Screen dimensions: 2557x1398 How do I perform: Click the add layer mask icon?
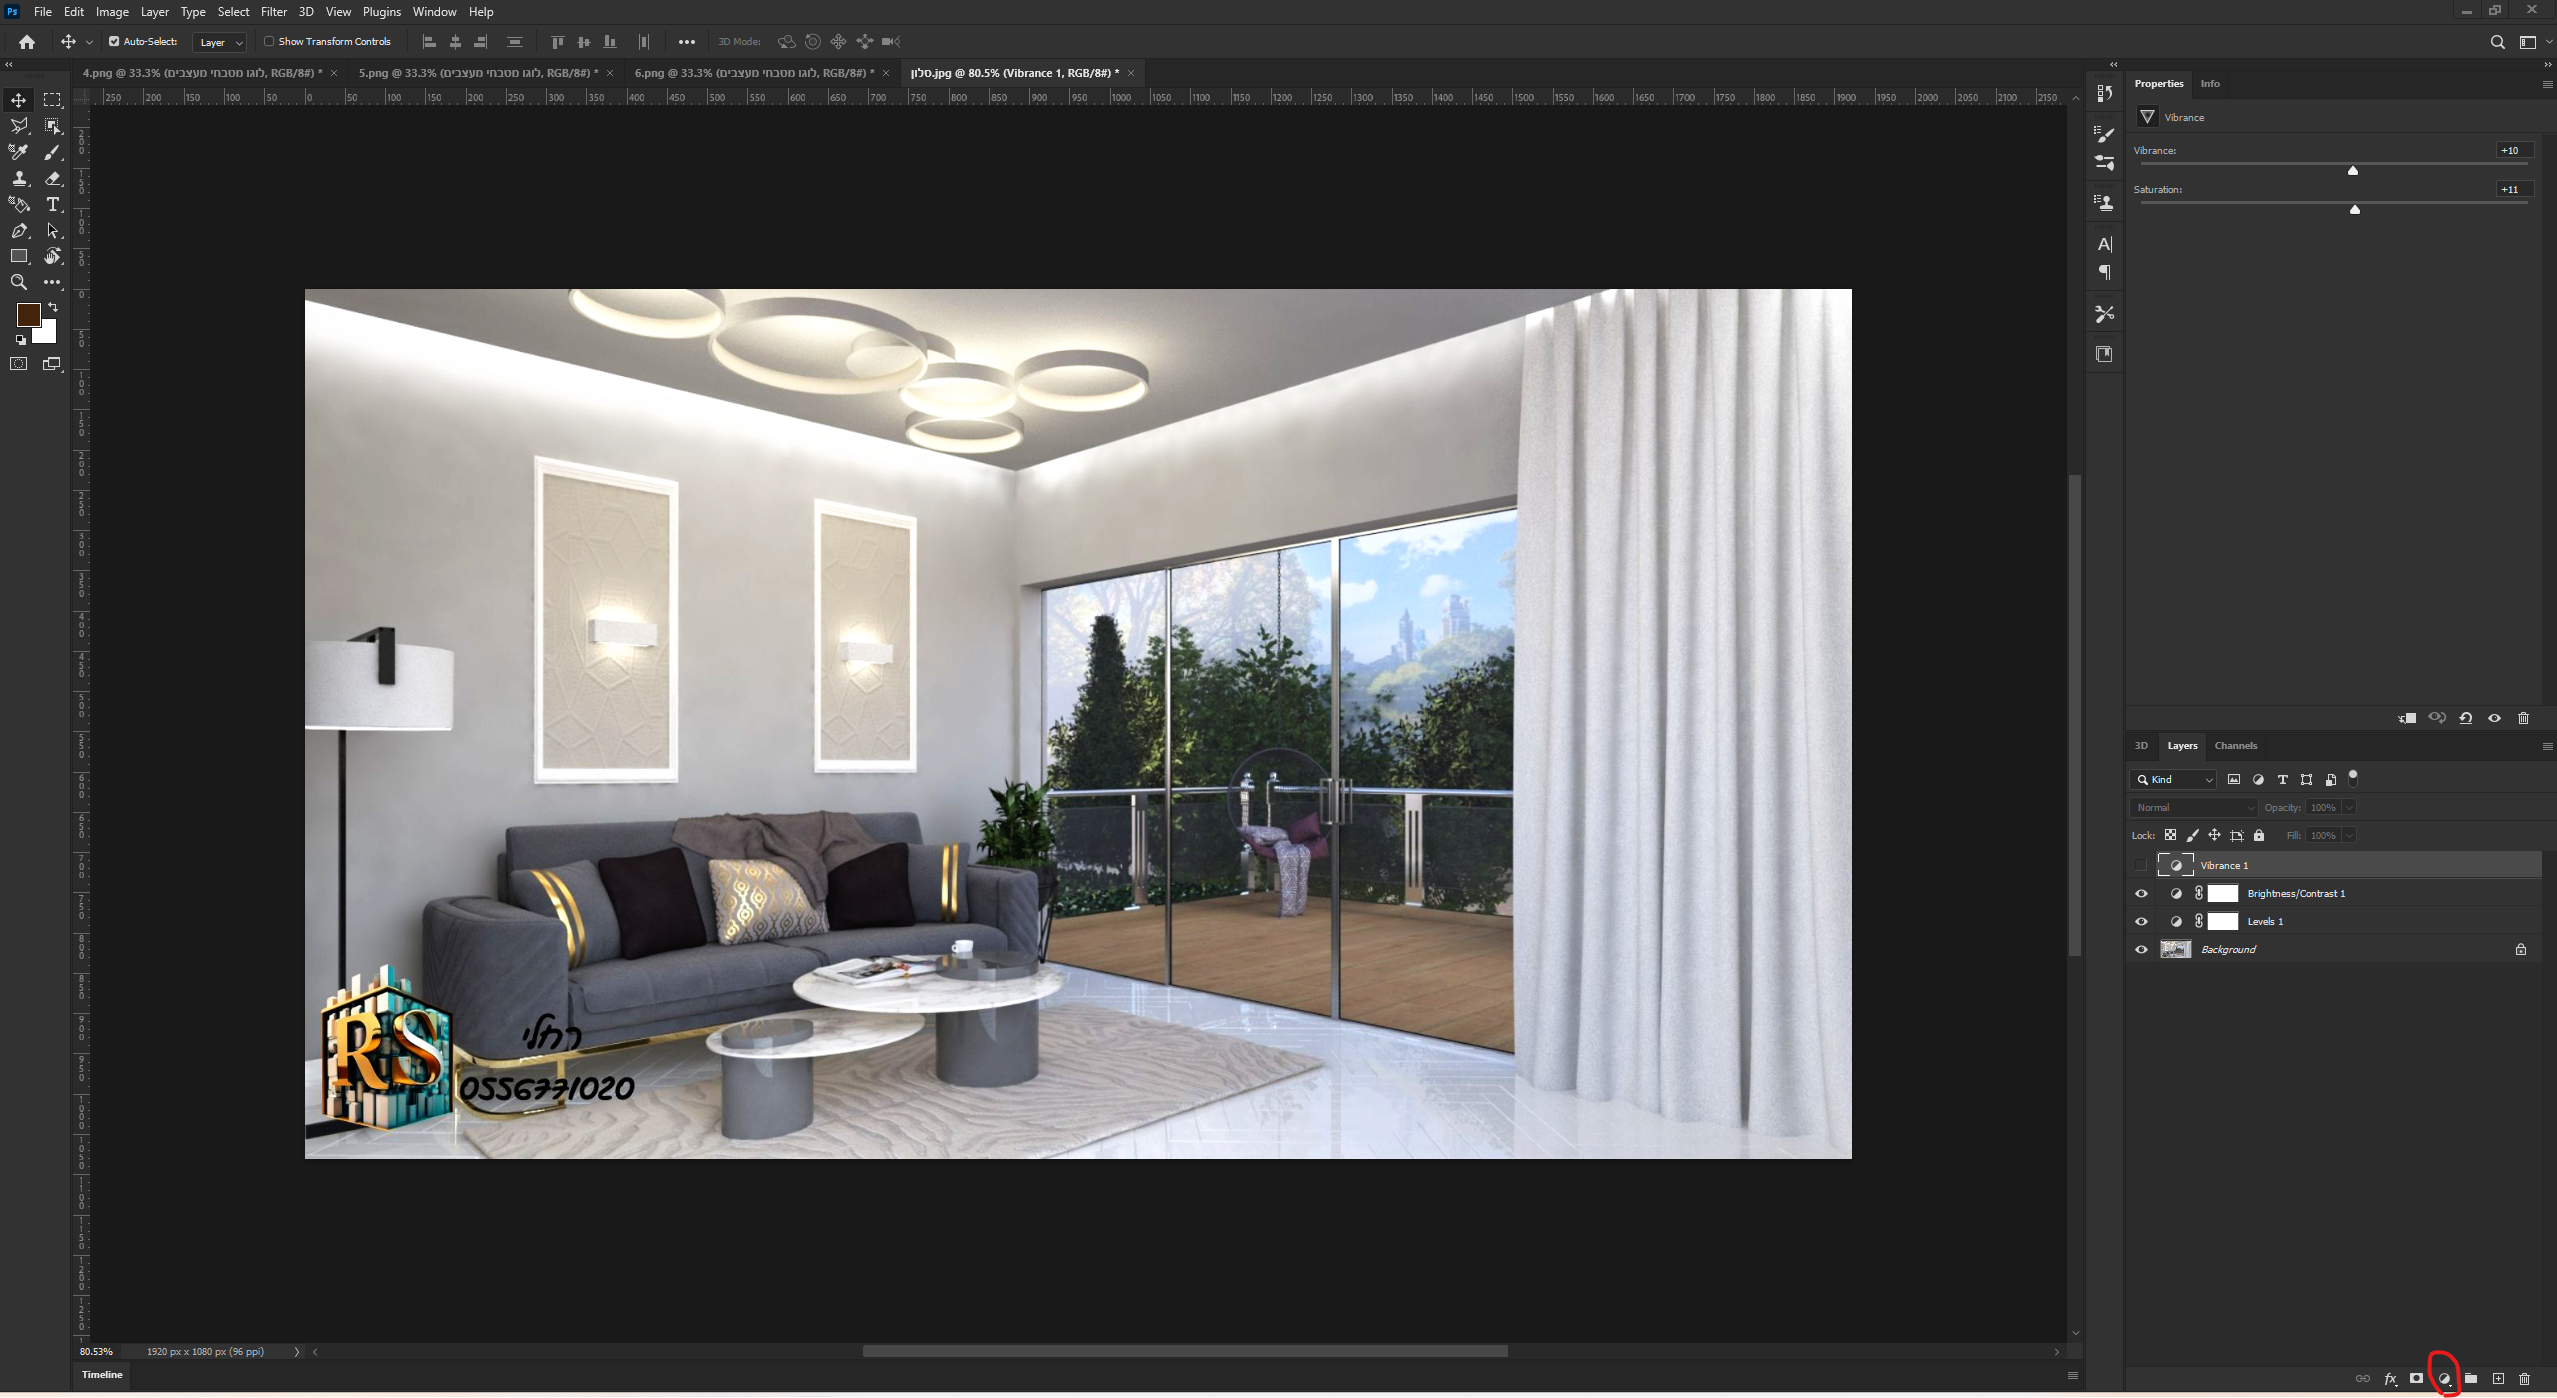[x=2416, y=1379]
